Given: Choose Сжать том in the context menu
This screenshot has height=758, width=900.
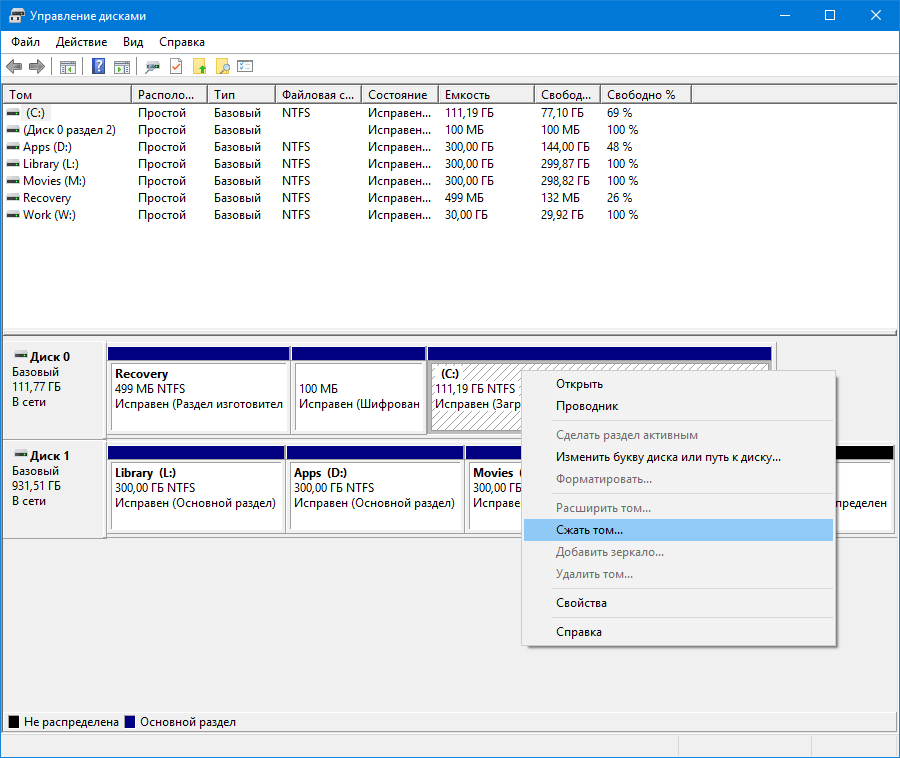Looking at the screenshot, I should [x=589, y=530].
